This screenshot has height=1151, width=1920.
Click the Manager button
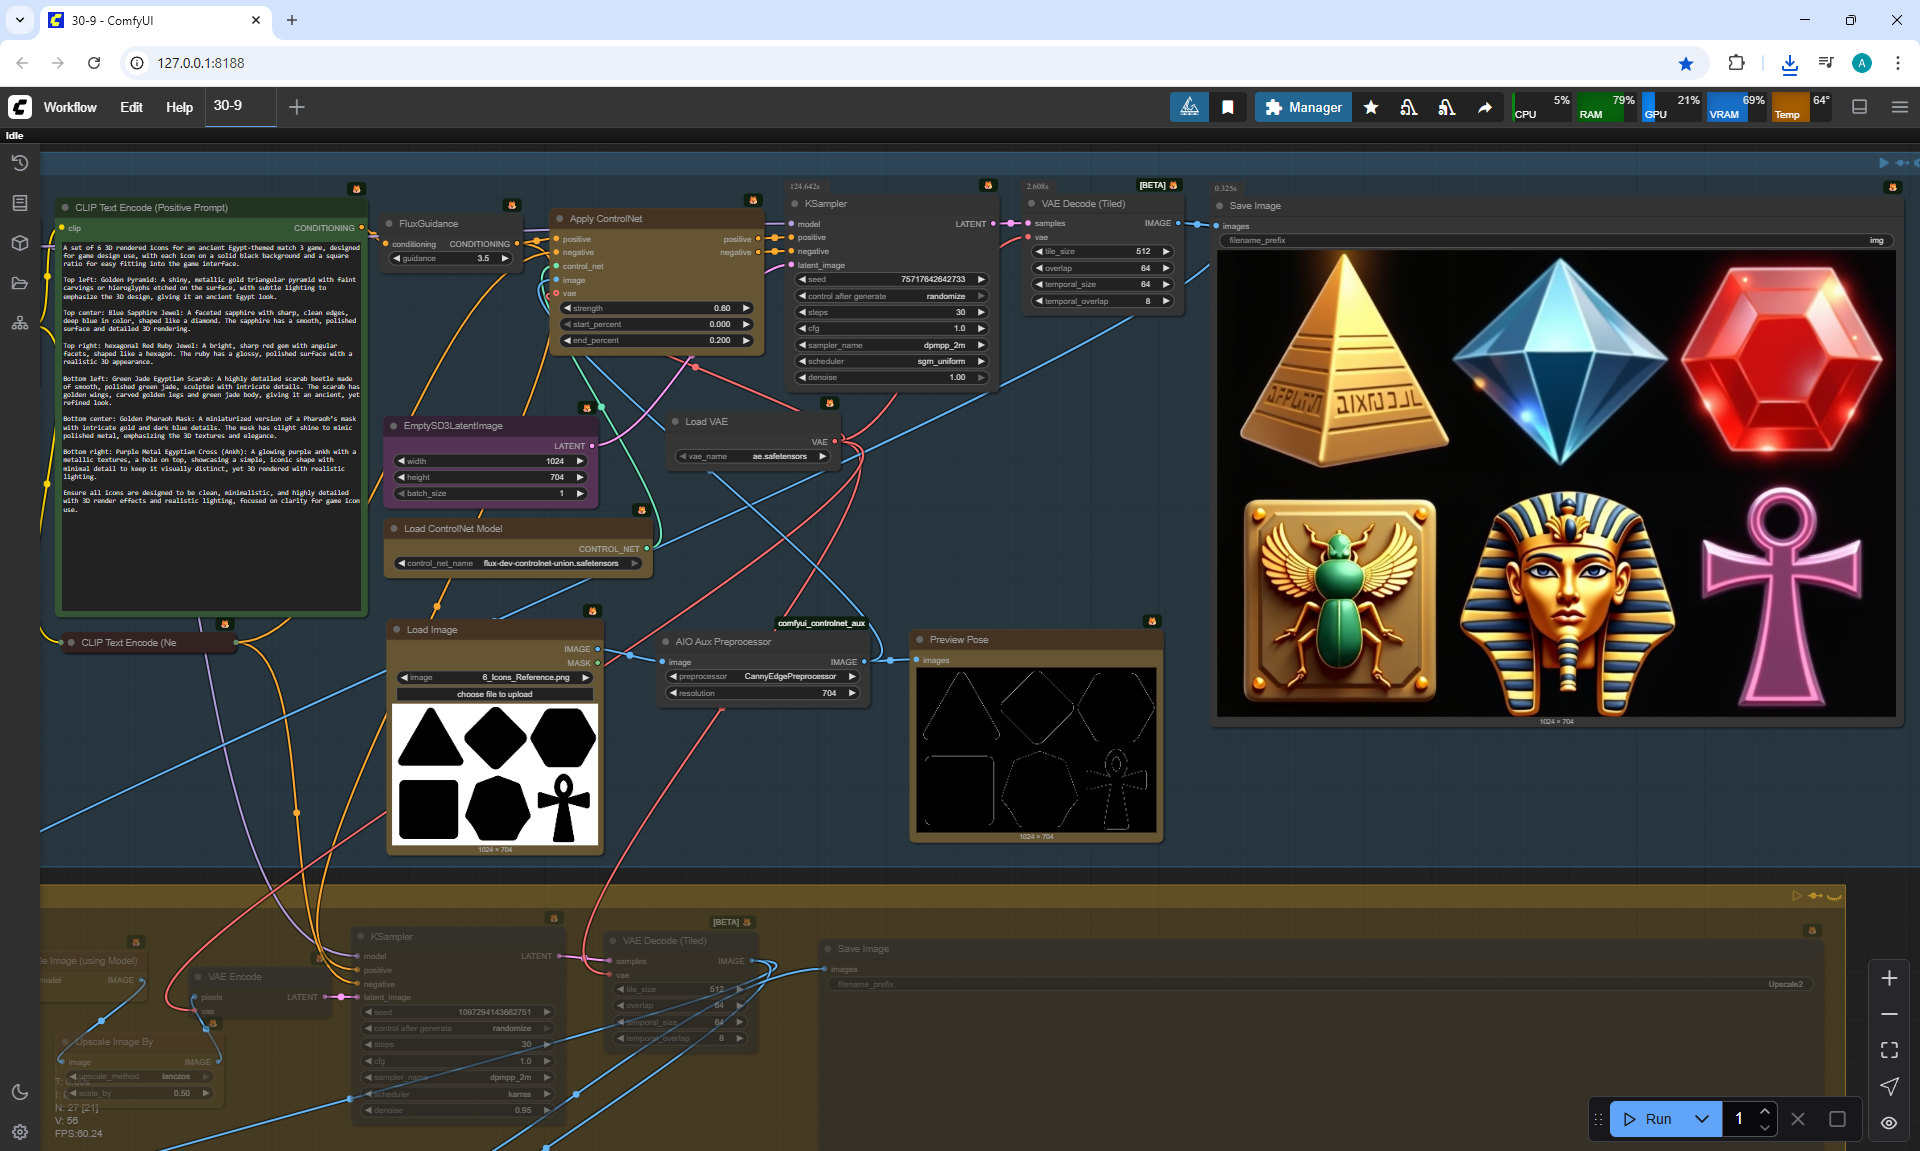click(1303, 107)
